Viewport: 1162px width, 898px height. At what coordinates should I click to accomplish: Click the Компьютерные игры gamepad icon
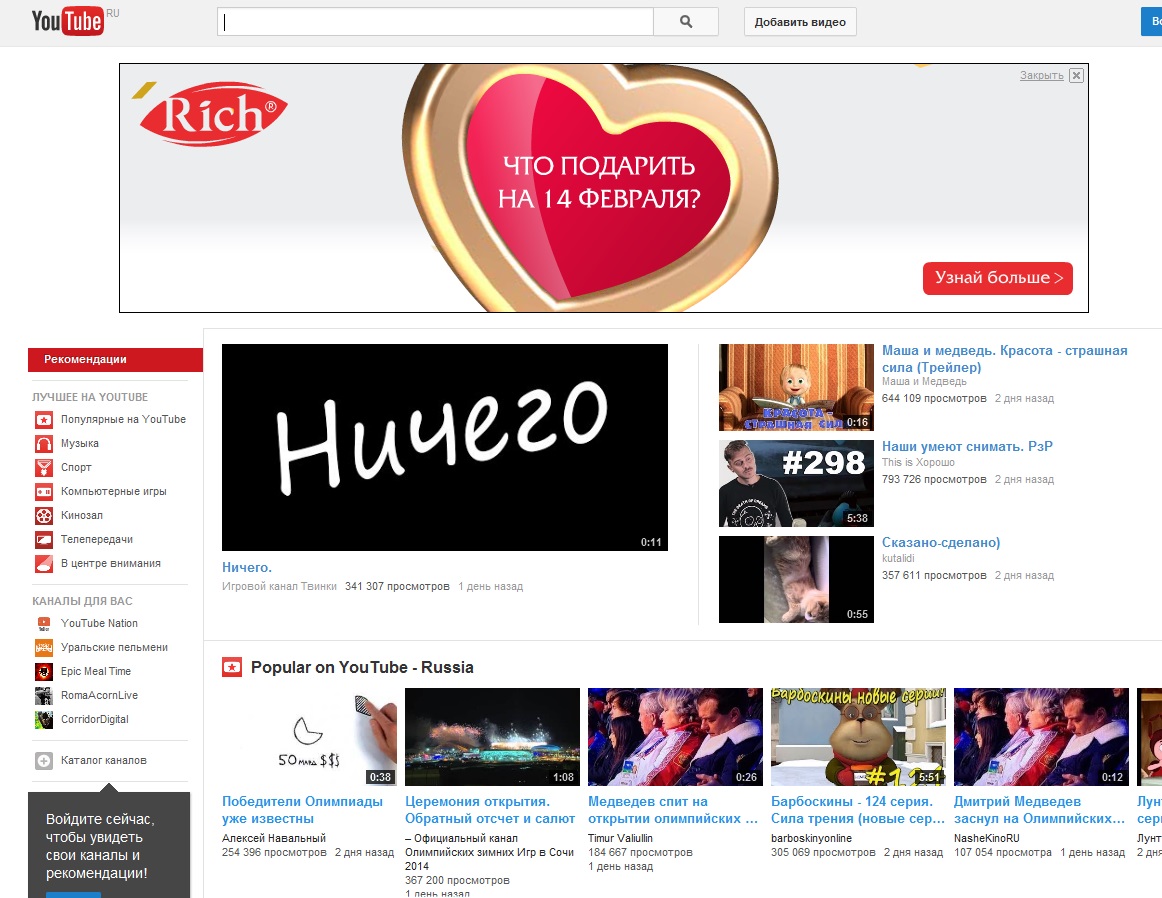tap(44, 491)
